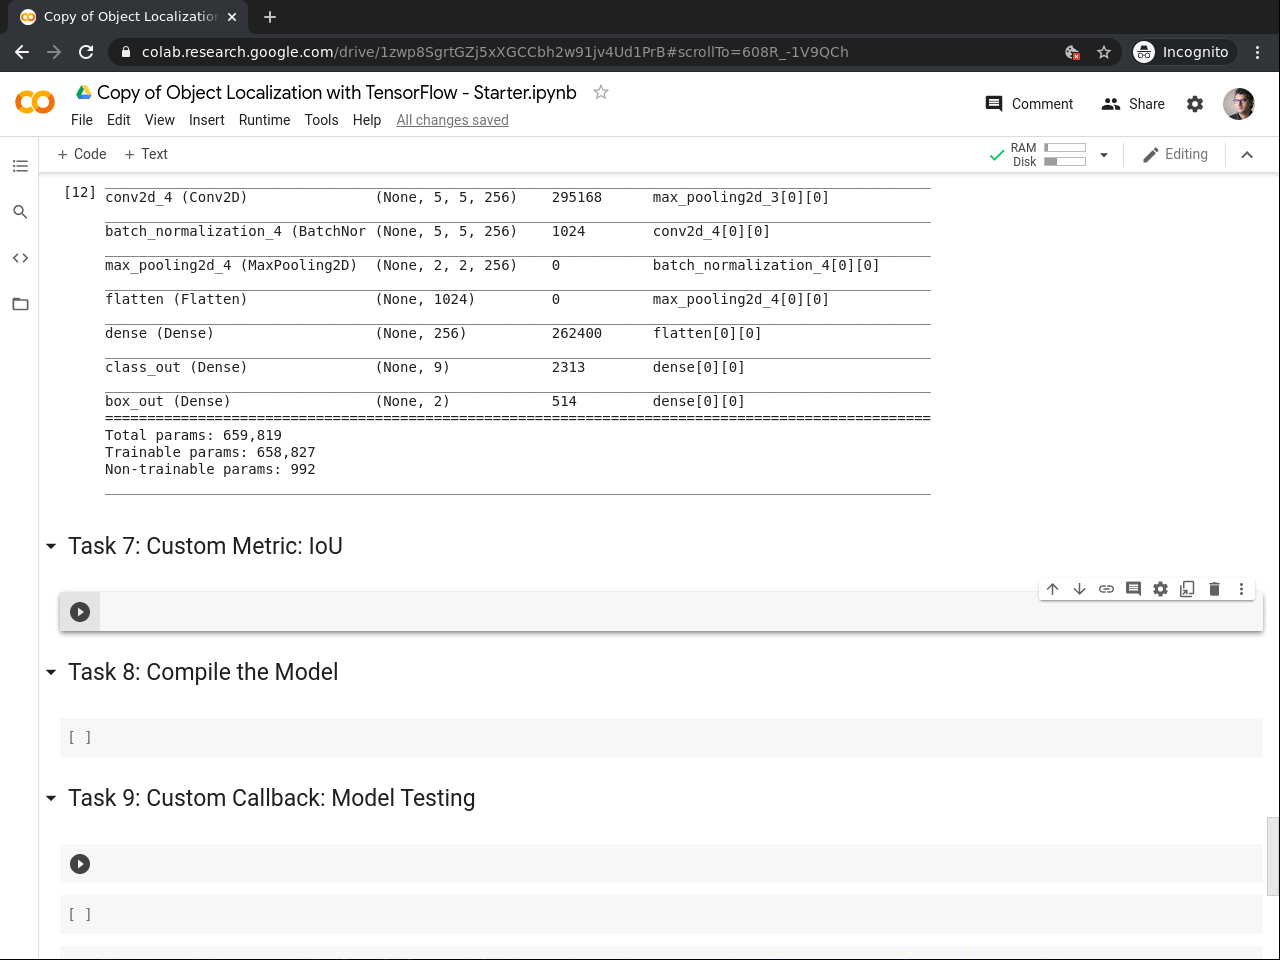Copy link to the selected cell
The height and width of the screenshot is (960, 1280).
(x=1106, y=589)
